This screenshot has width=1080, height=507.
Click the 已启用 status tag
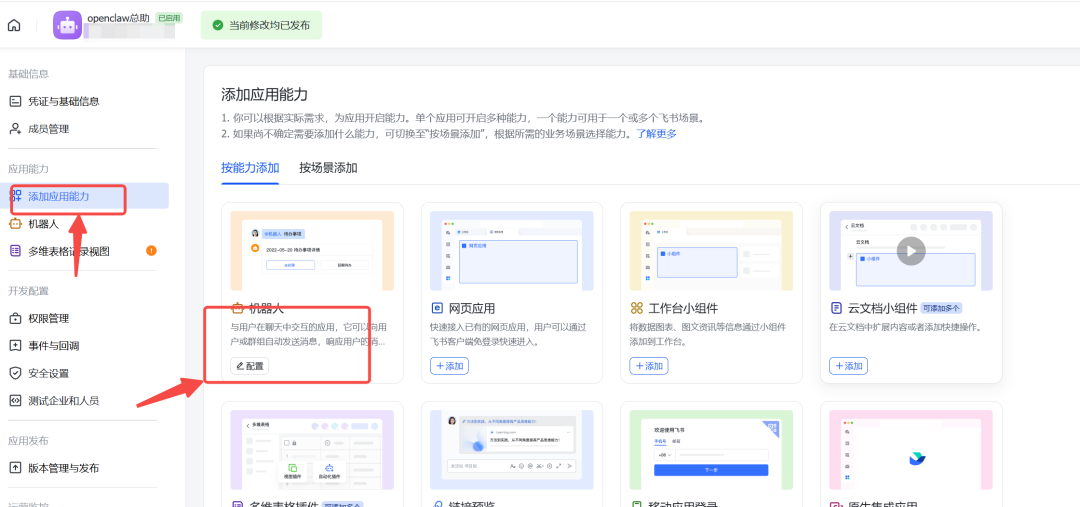(169, 19)
